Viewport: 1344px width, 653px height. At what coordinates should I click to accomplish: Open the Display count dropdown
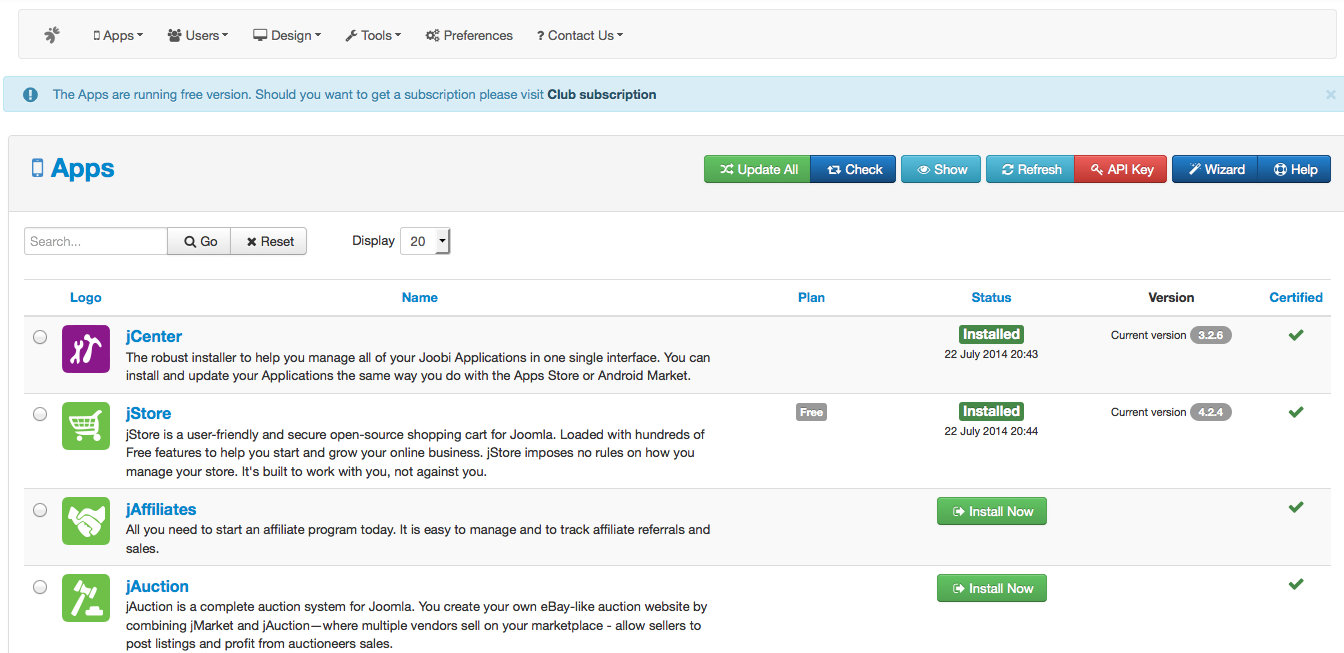[425, 241]
